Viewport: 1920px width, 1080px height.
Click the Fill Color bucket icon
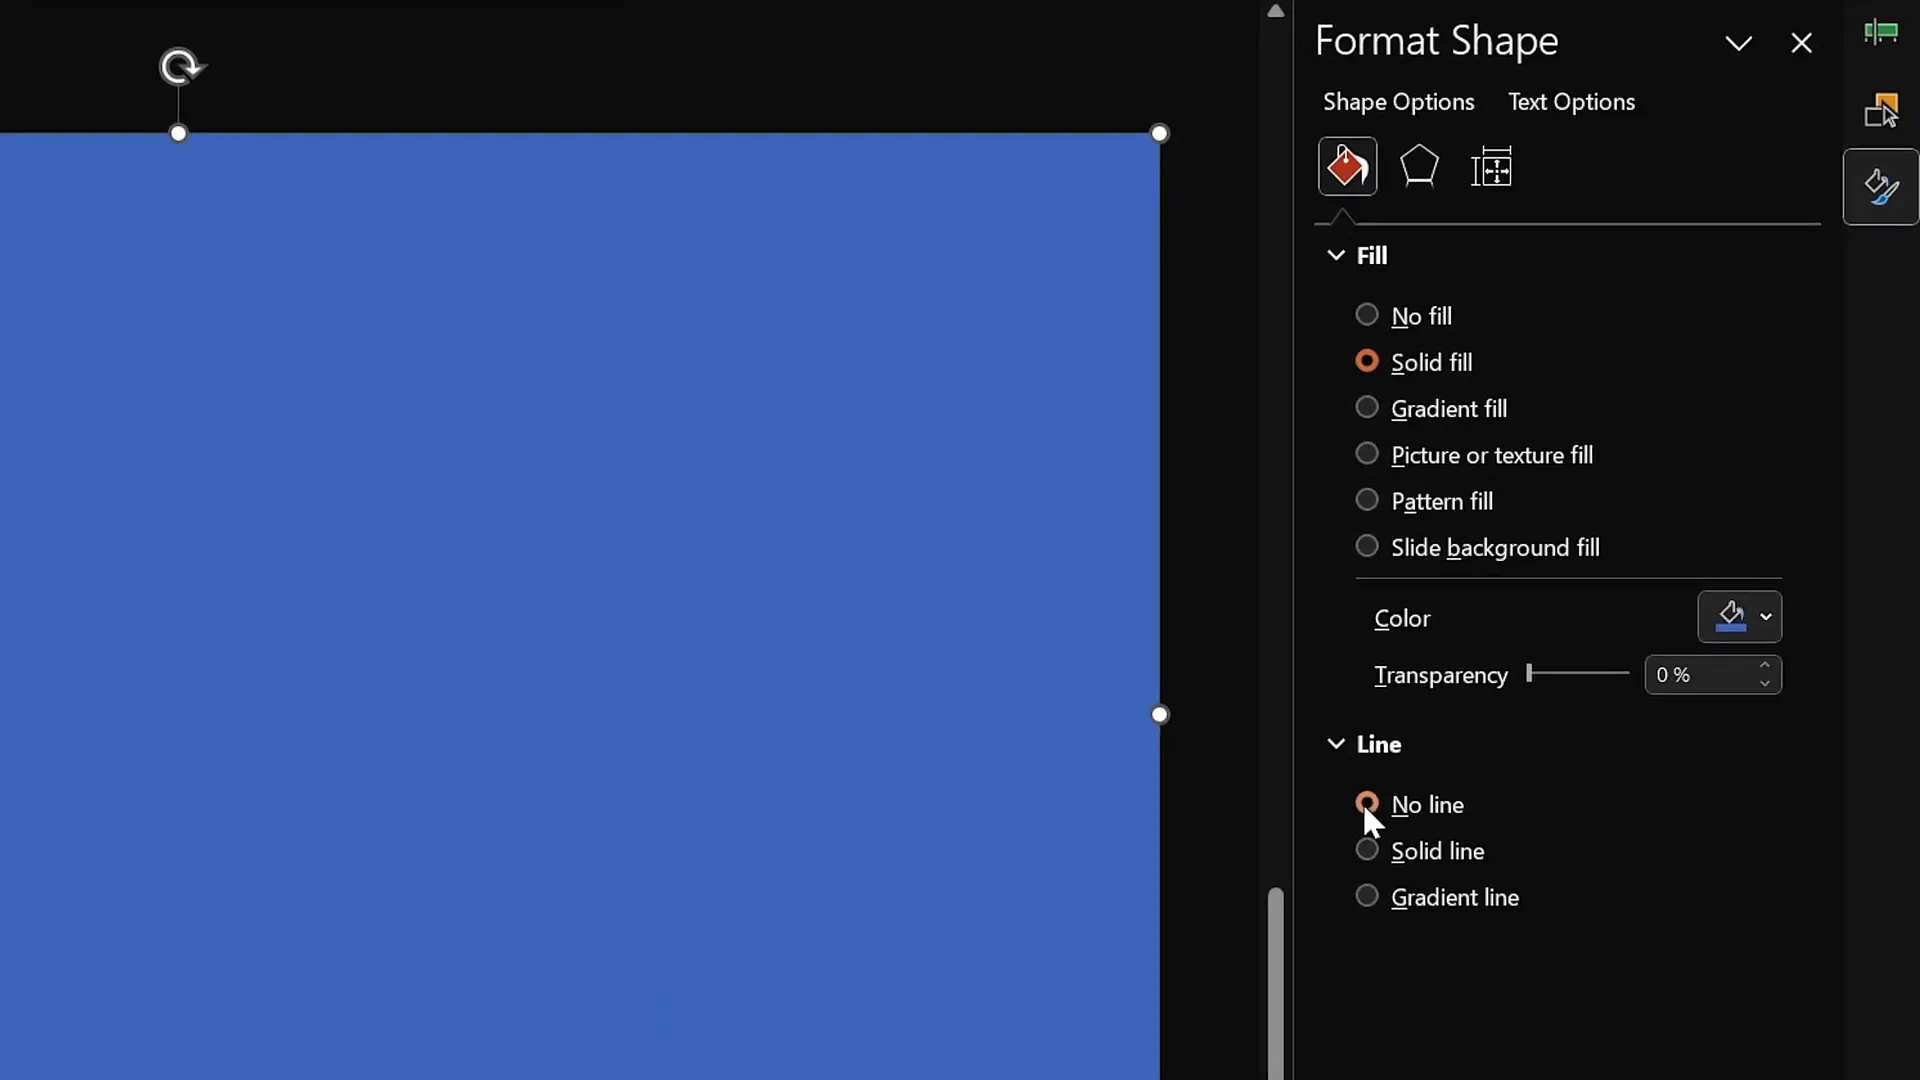point(1729,617)
